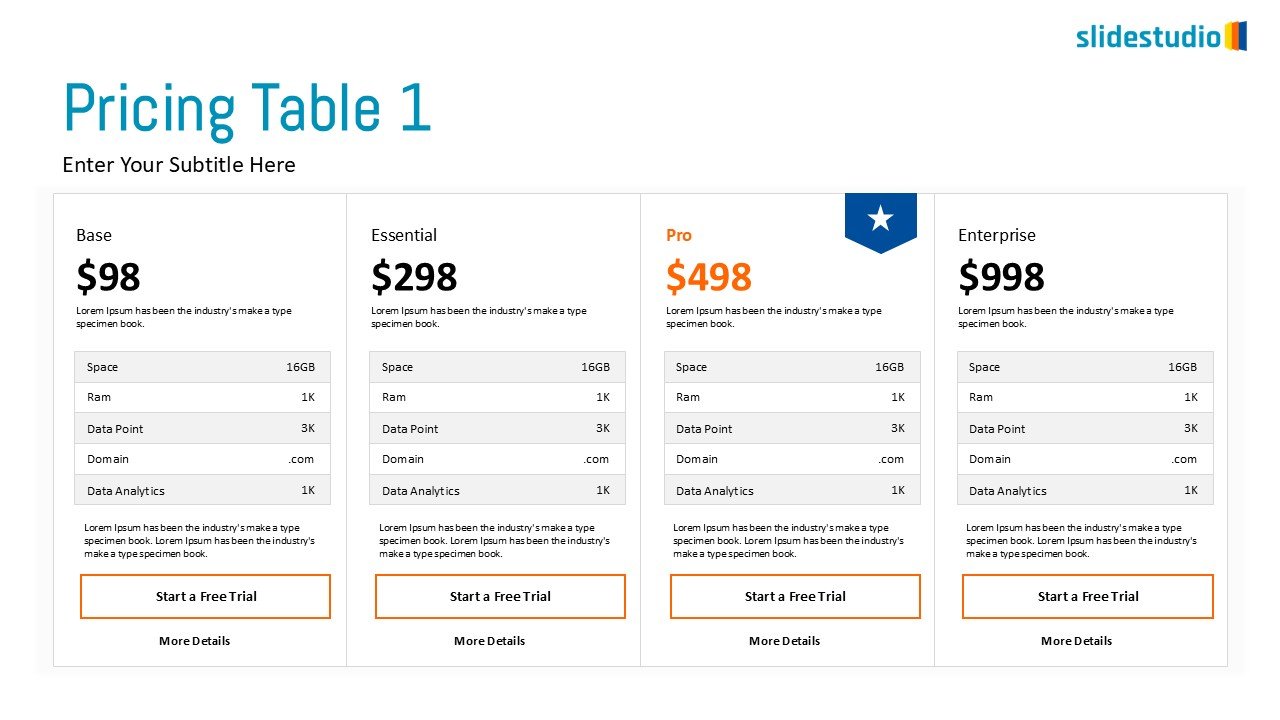Screen dimensions: 1280x720
Task: Select the Pricing Table 1 title
Action: (x=247, y=108)
